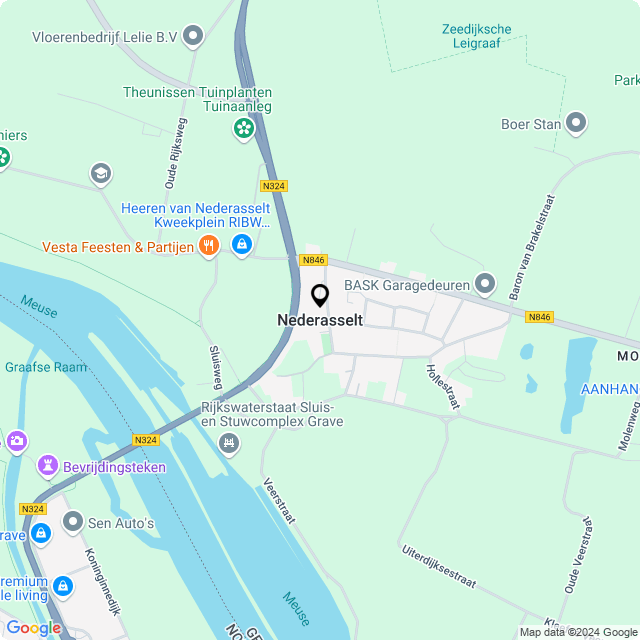Select the Bevrijdingsteken monument icon
This screenshot has height=640, width=640.
(x=48, y=466)
